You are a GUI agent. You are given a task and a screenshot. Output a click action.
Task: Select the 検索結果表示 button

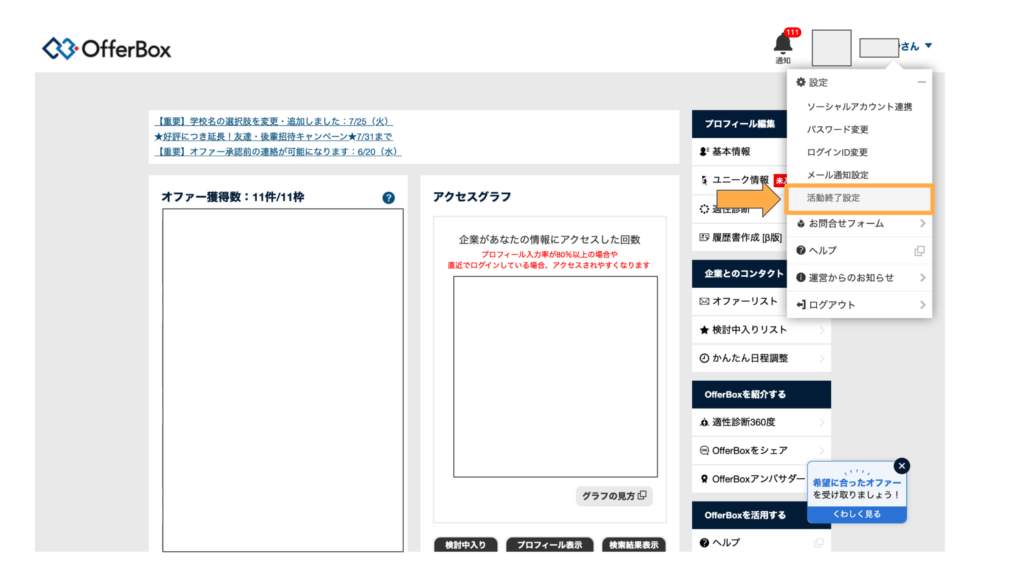(633, 545)
